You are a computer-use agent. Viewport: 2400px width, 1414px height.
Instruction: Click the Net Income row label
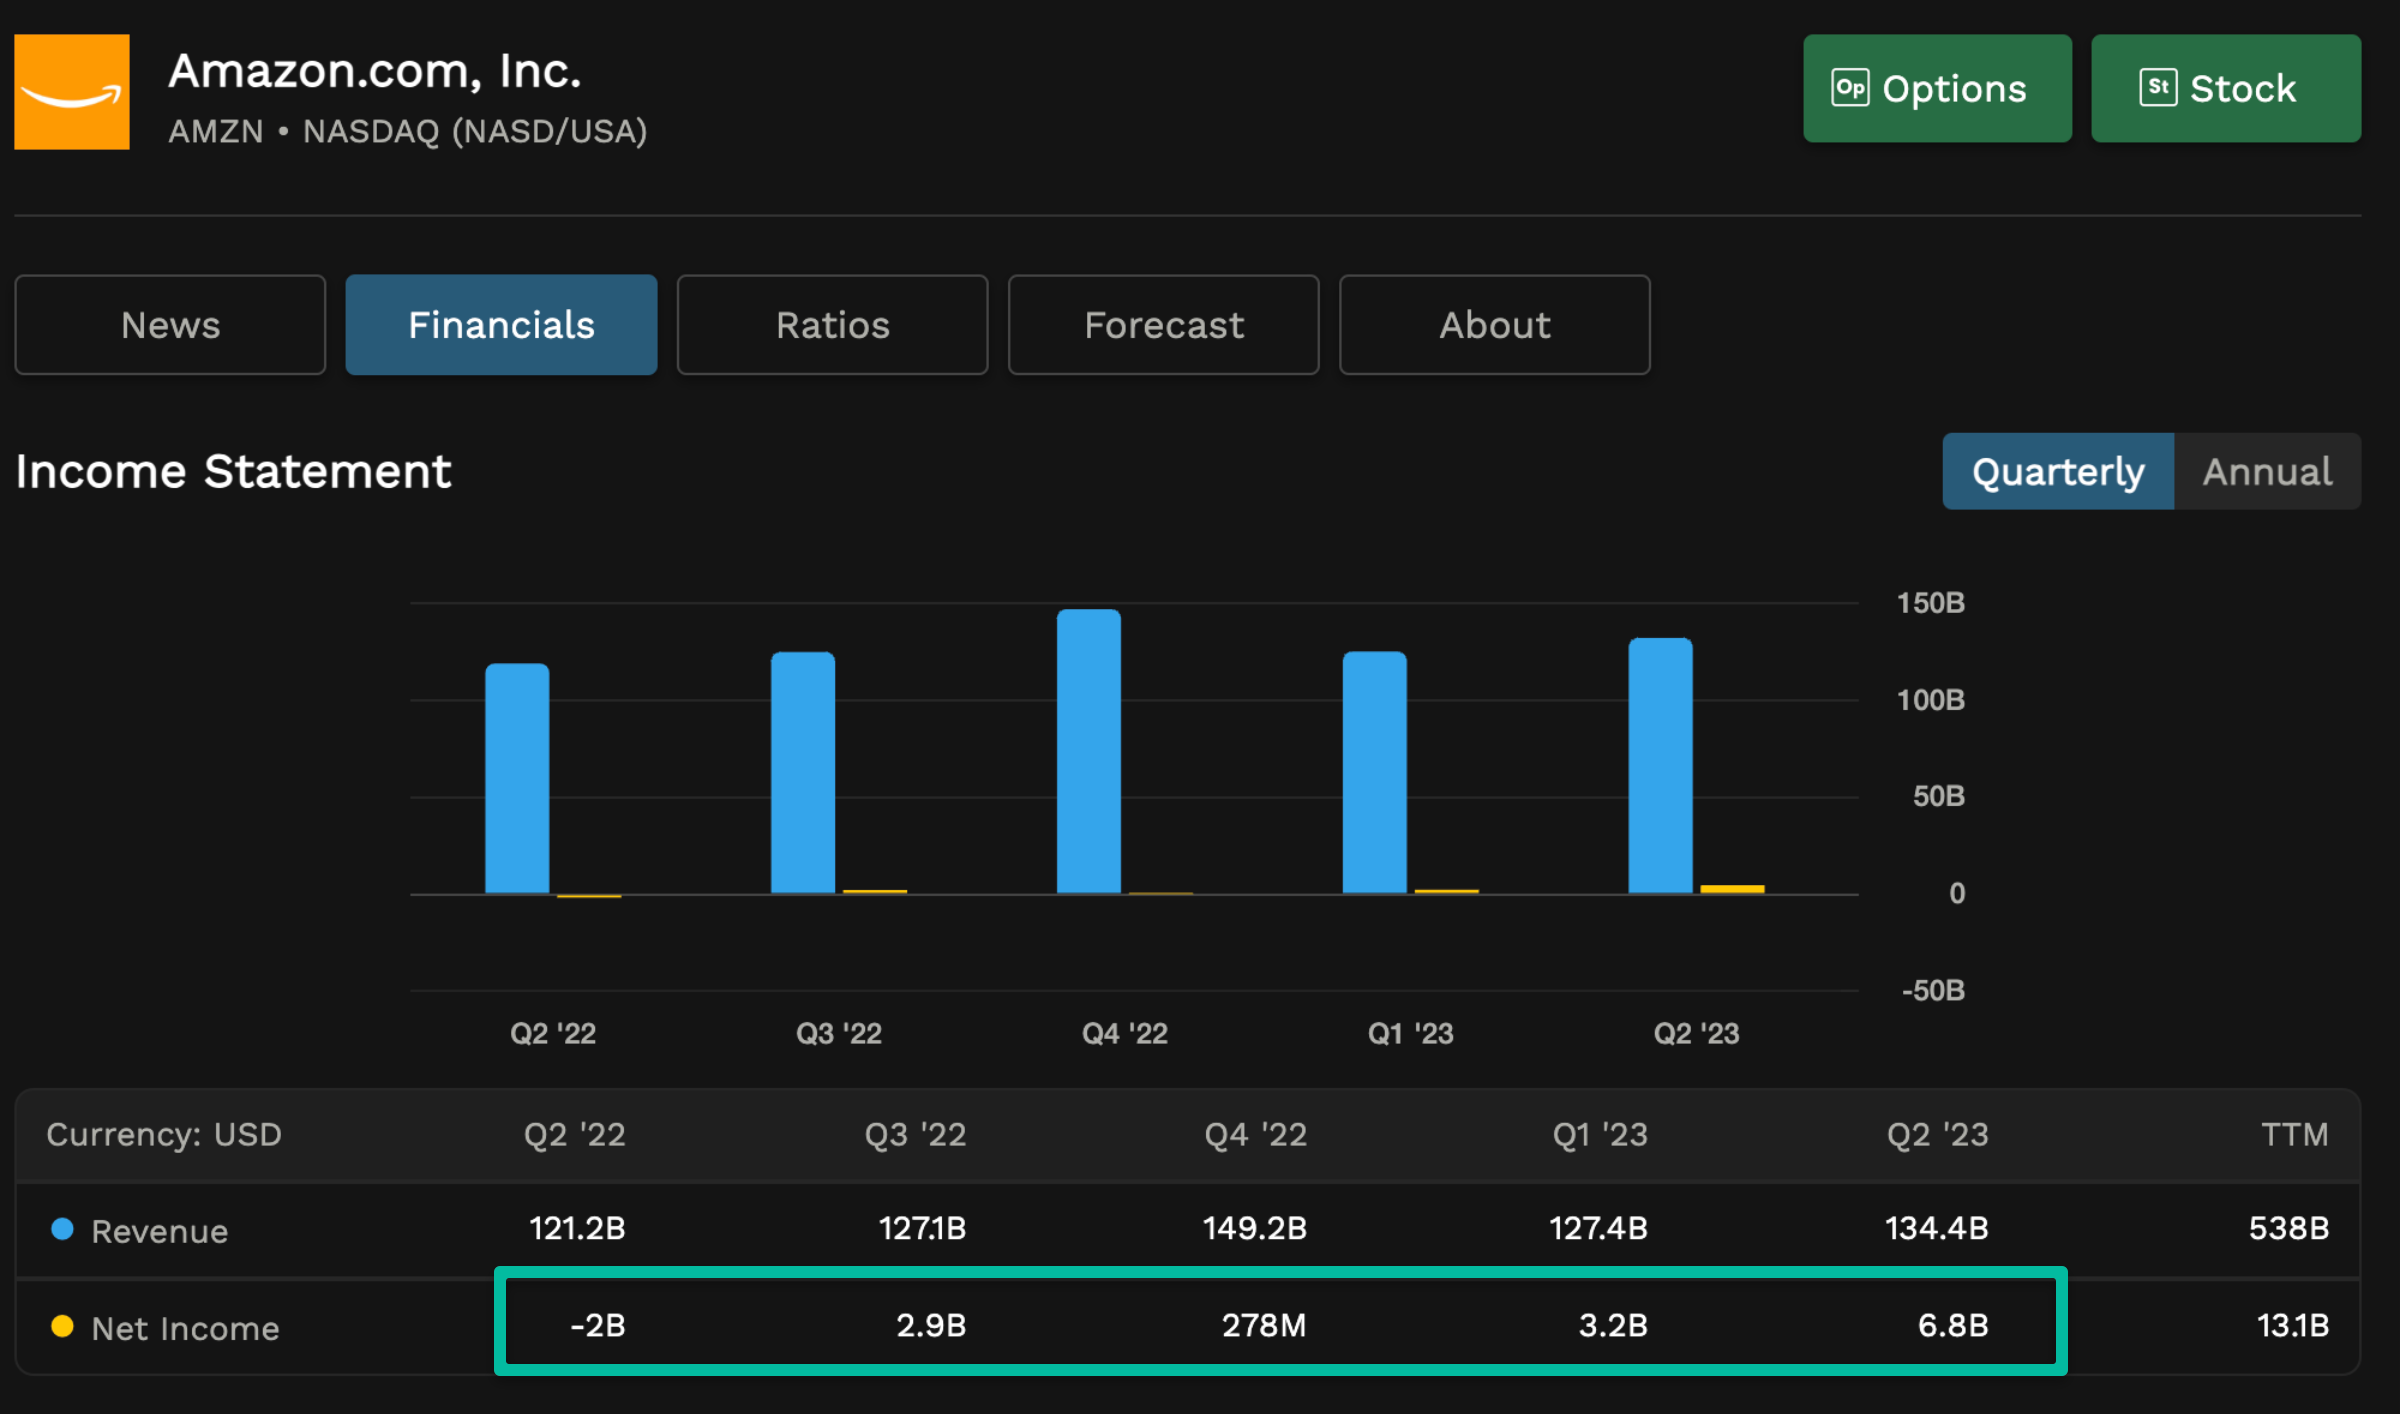[x=186, y=1327]
